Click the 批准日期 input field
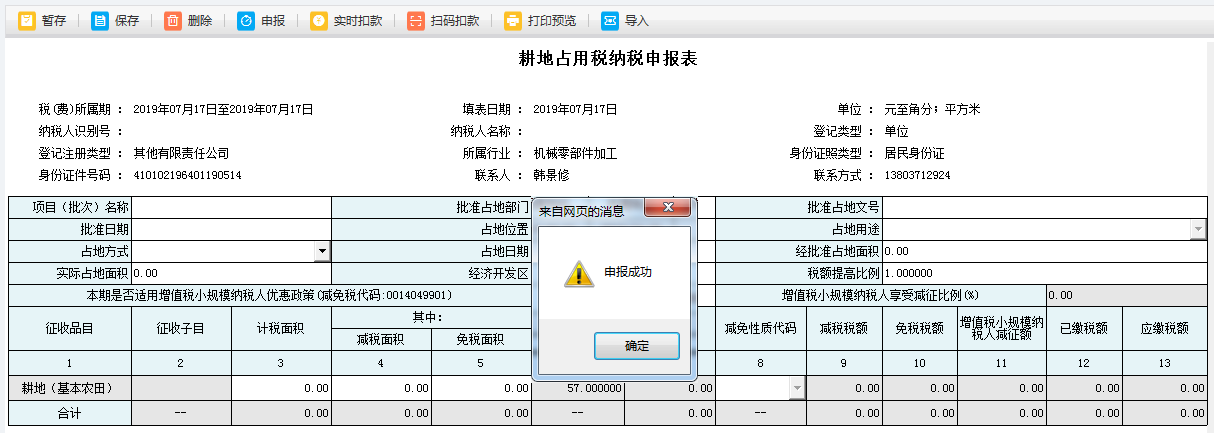The height and width of the screenshot is (433, 1214). coord(231,229)
